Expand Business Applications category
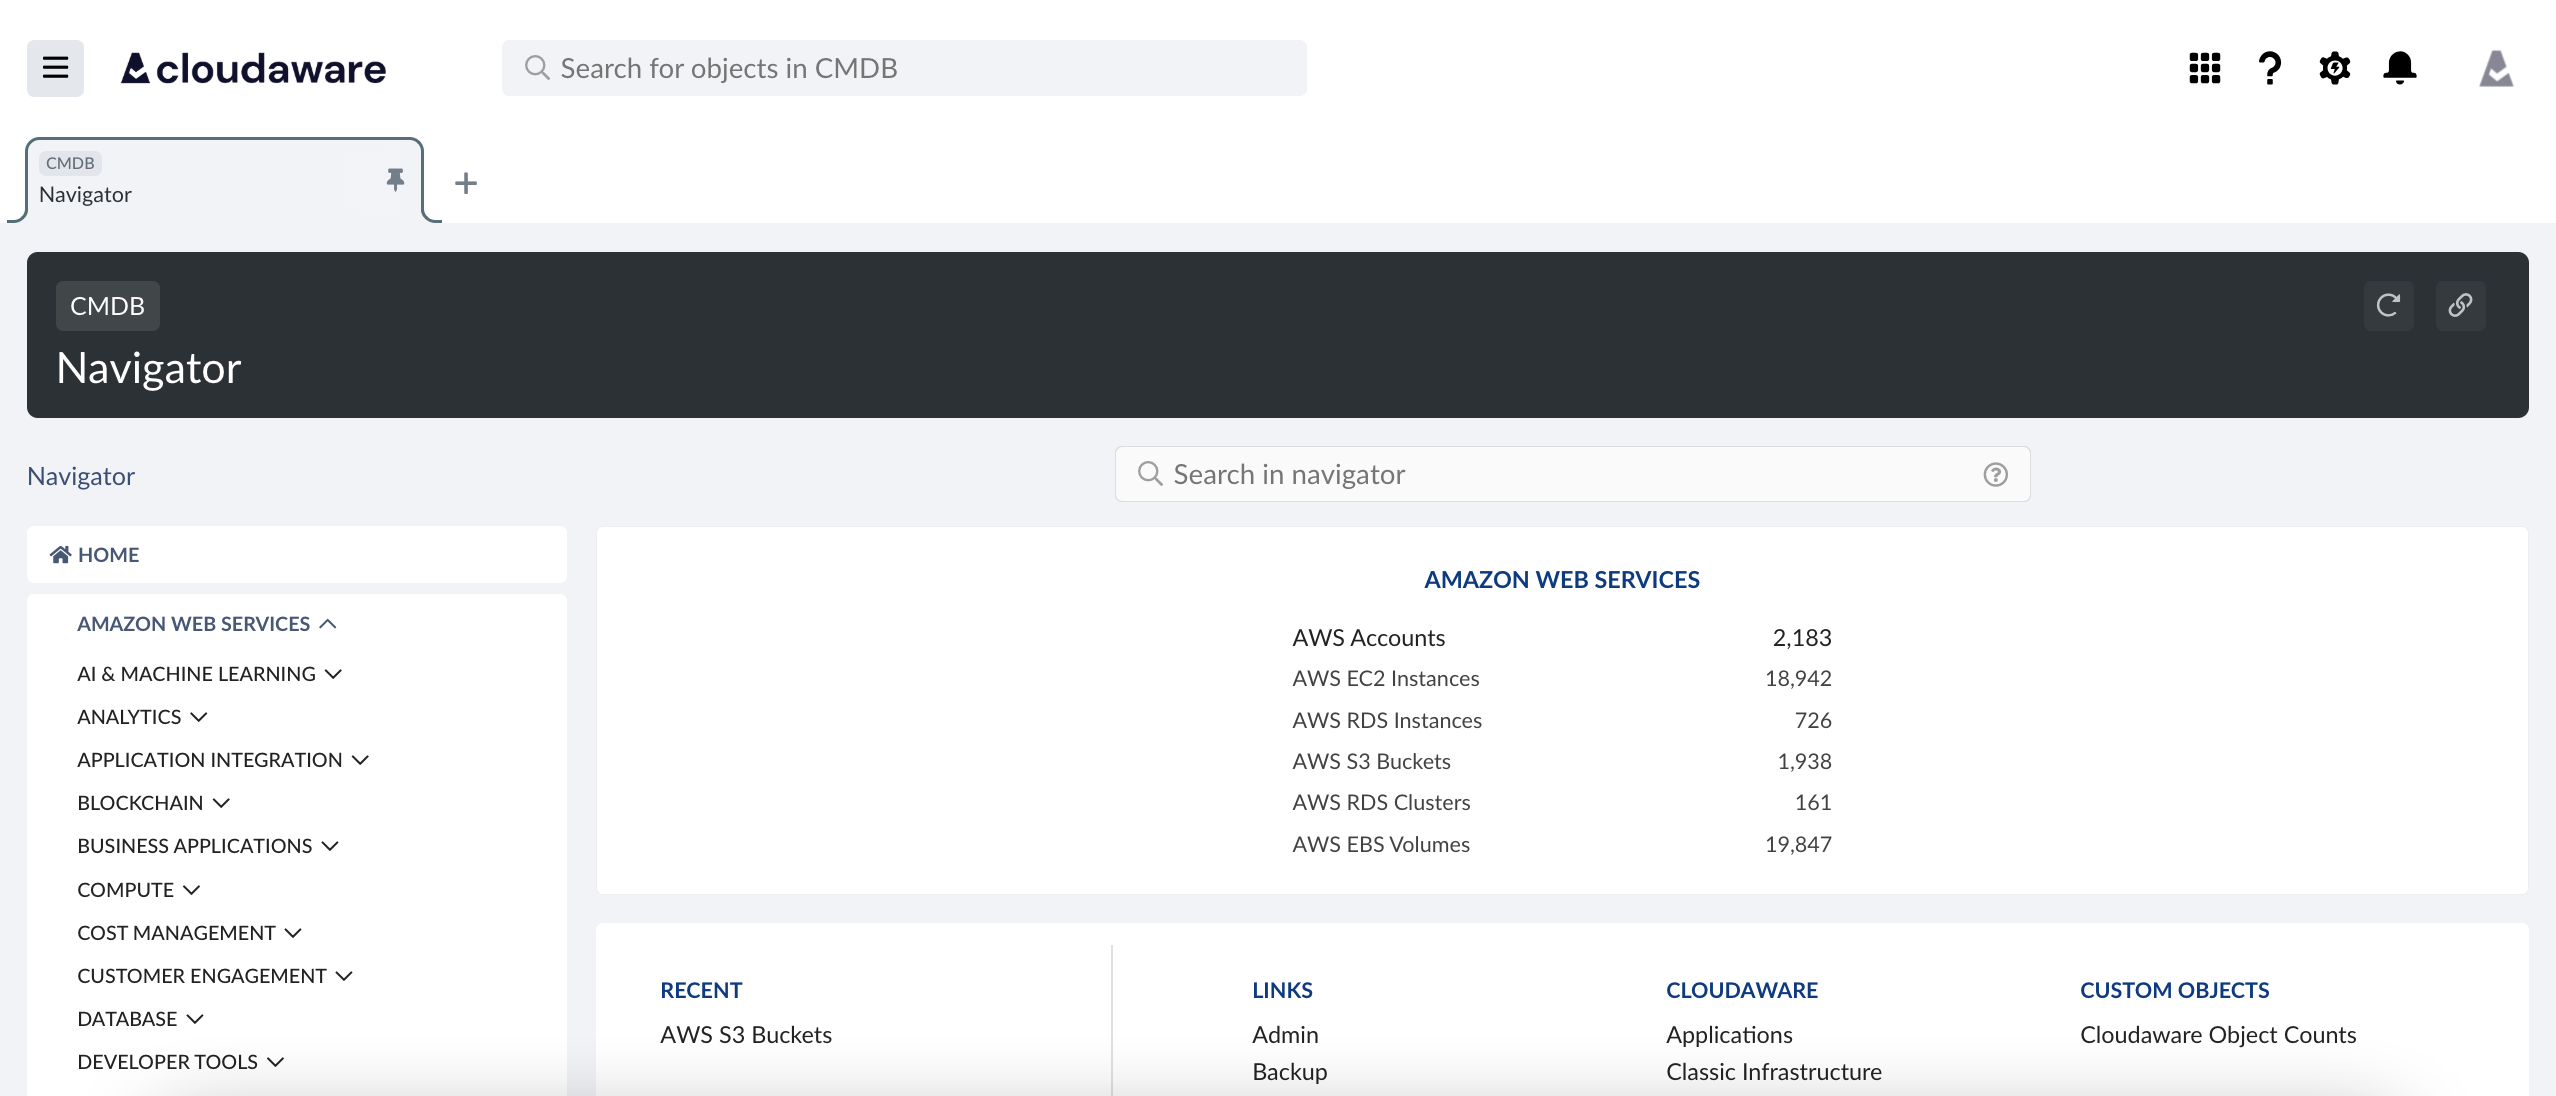The height and width of the screenshot is (1096, 2556). coord(208,846)
